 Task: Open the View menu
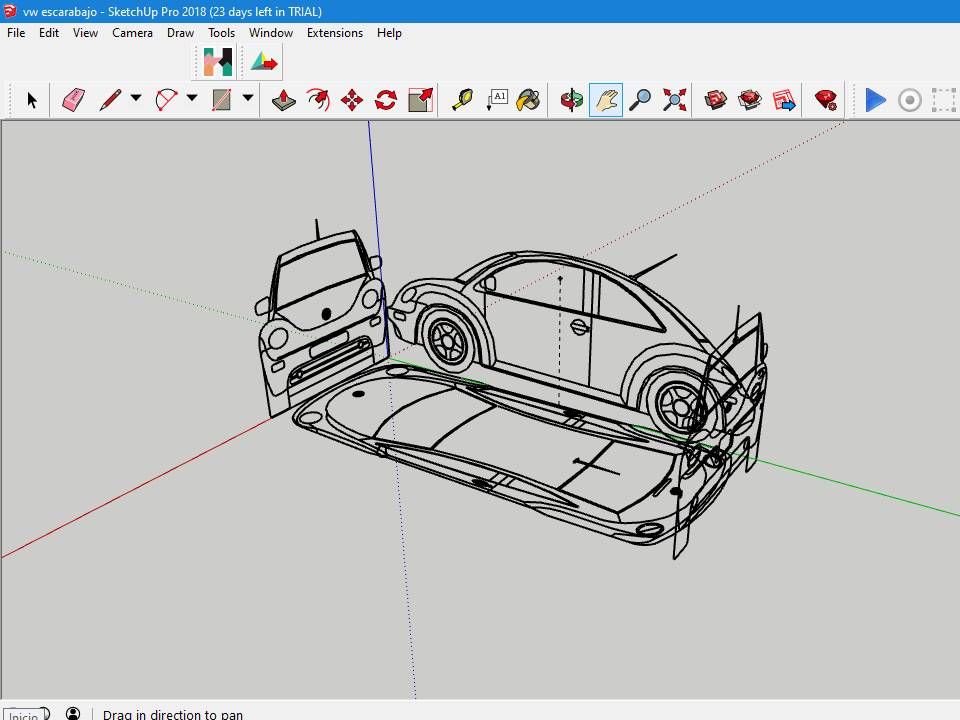click(85, 33)
